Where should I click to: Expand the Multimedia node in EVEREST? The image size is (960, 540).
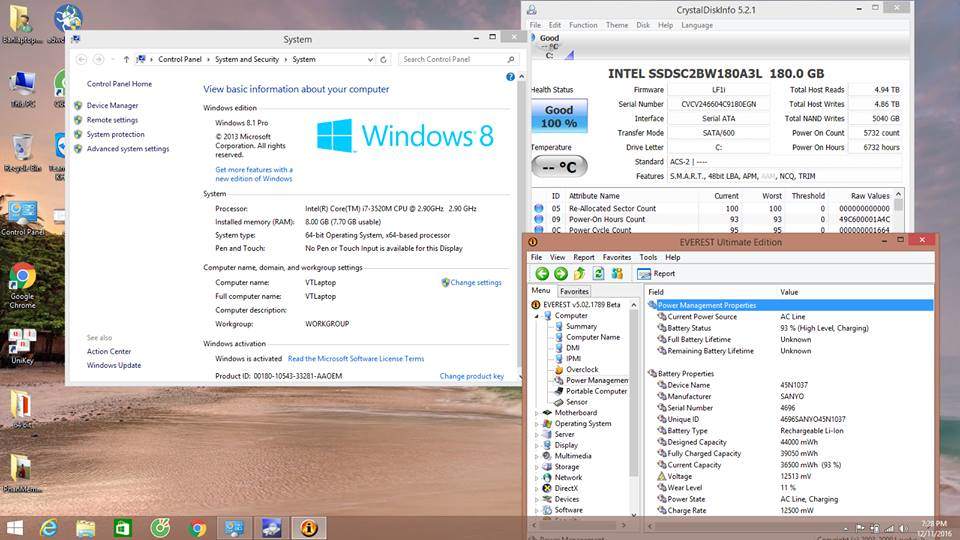coord(537,456)
